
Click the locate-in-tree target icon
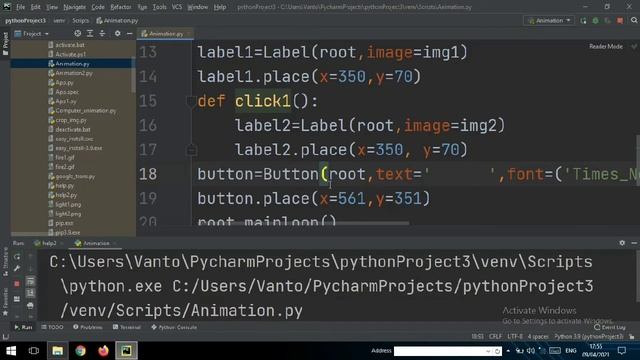point(77,33)
